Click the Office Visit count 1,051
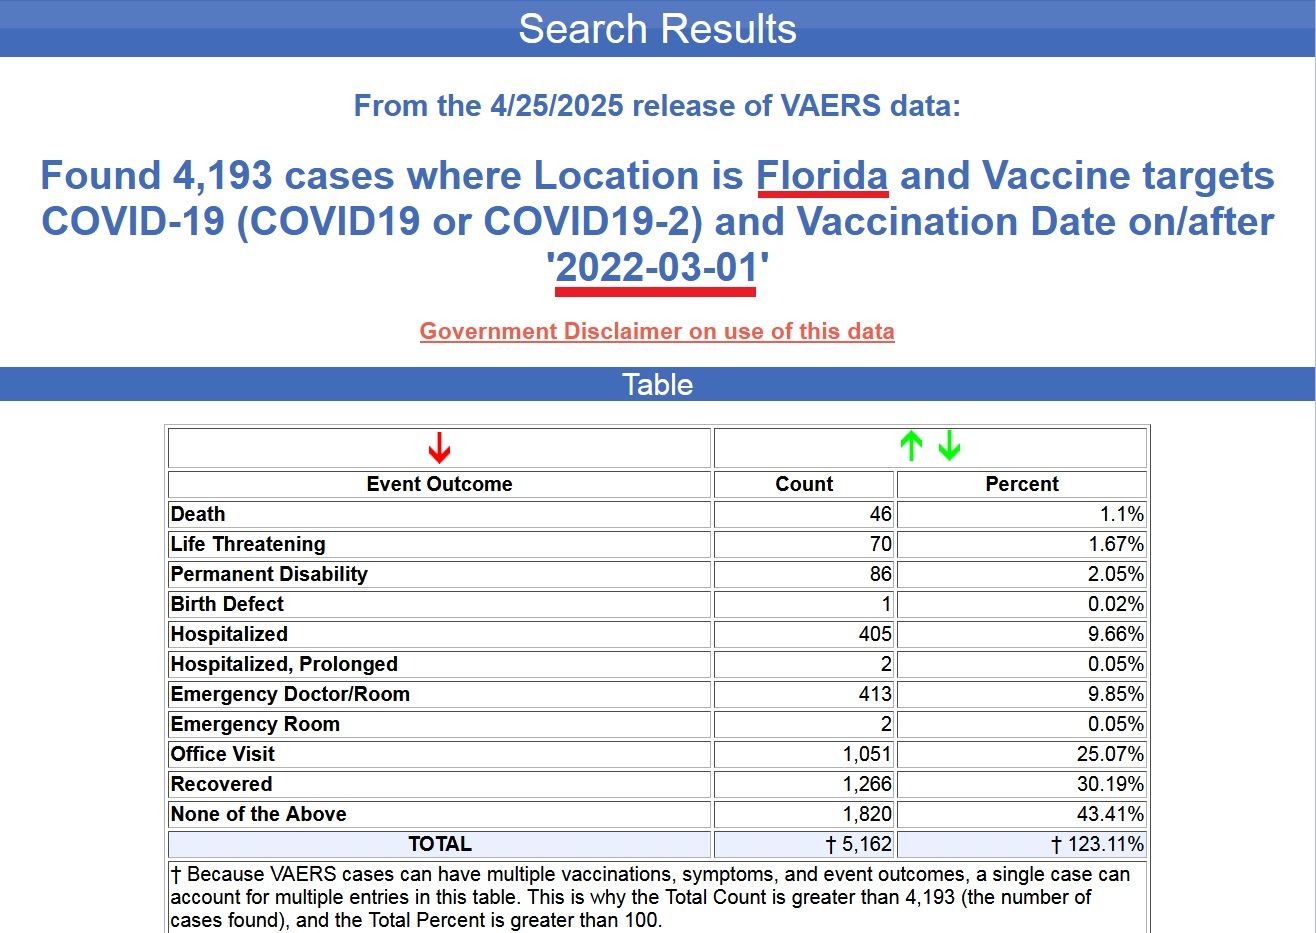Image resolution: width=1316 pixels, height=933 pixels. 866,754
